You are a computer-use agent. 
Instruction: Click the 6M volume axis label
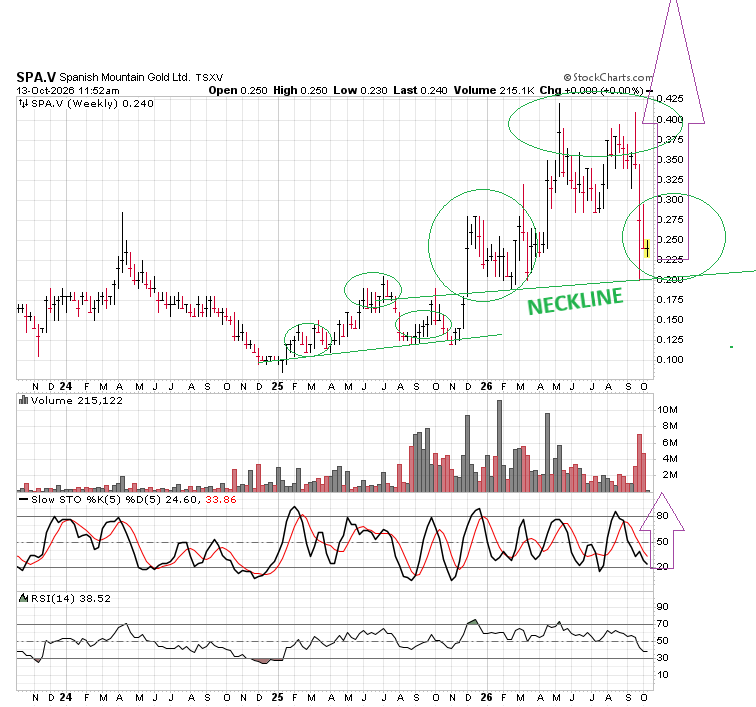(x=670, y=442)
